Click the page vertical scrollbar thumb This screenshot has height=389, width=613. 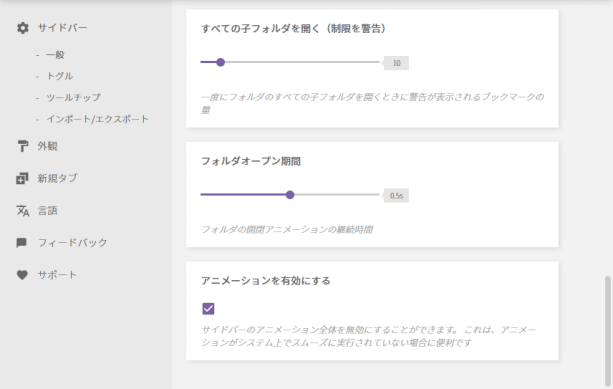click(x=607, y=331)
